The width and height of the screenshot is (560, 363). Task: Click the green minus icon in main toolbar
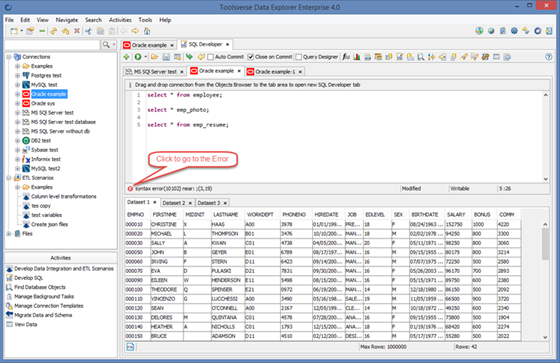(x=42, y=31)
